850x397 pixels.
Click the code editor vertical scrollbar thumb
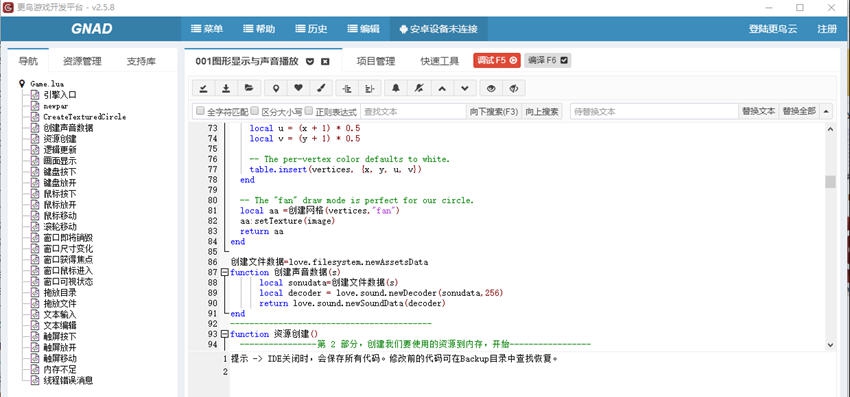(x=830, y=182)
